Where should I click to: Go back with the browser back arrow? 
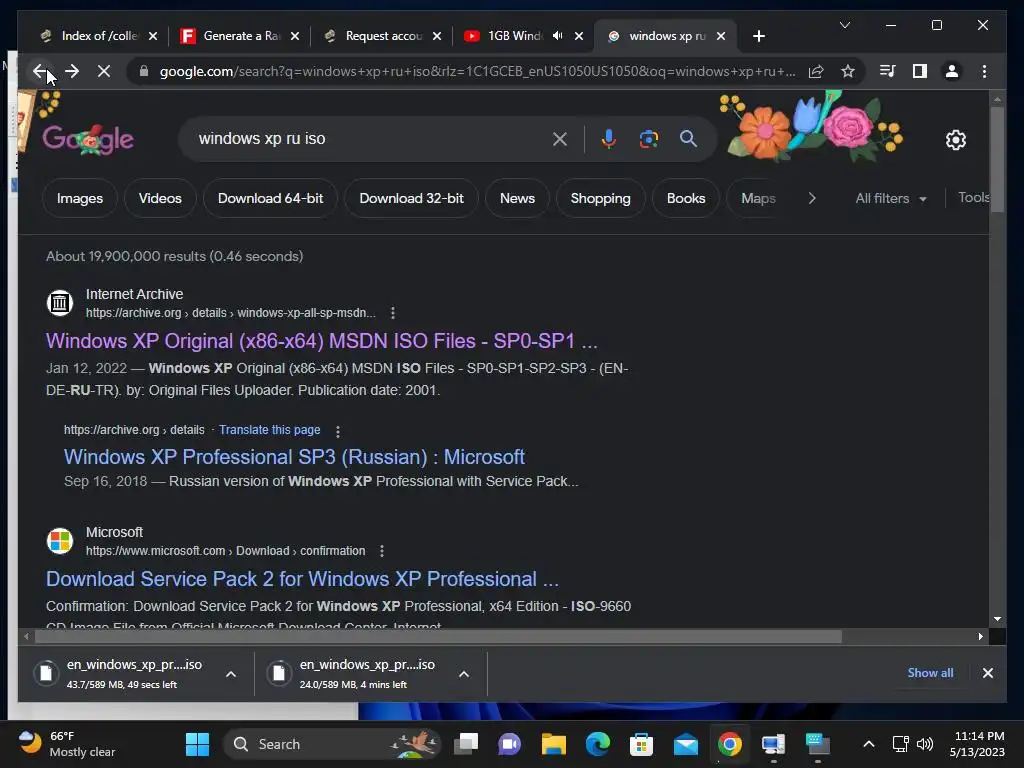[x=40, y=71]
